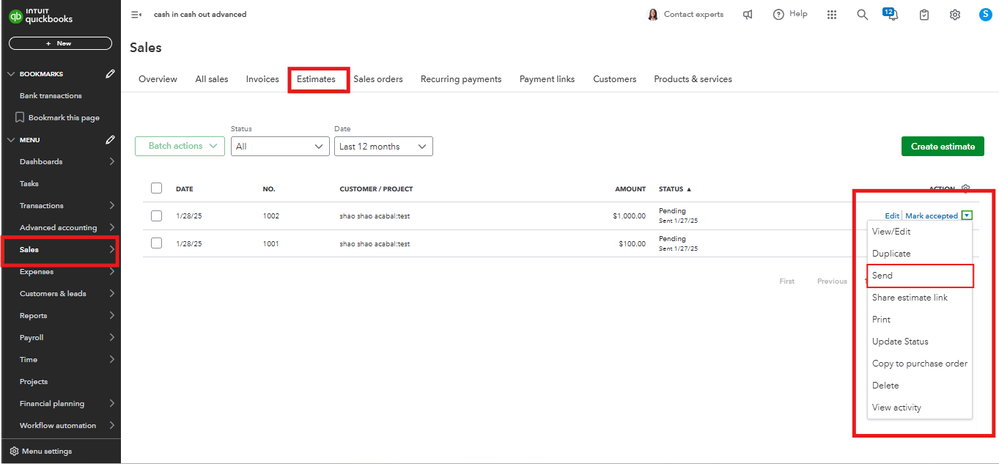
Task: Open the apps grid icon
Action: [831, 15]
